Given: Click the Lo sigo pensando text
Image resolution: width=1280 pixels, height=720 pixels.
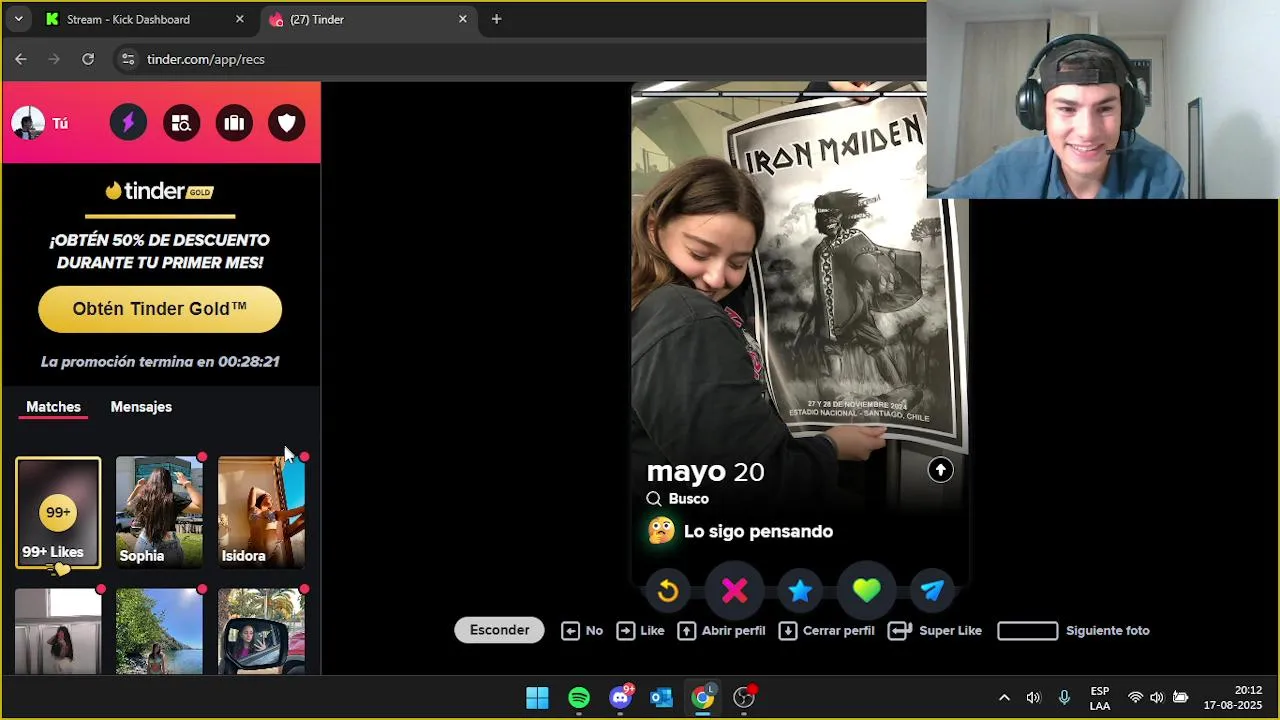Looking at the screenshot, I should [x=758, y=531].
